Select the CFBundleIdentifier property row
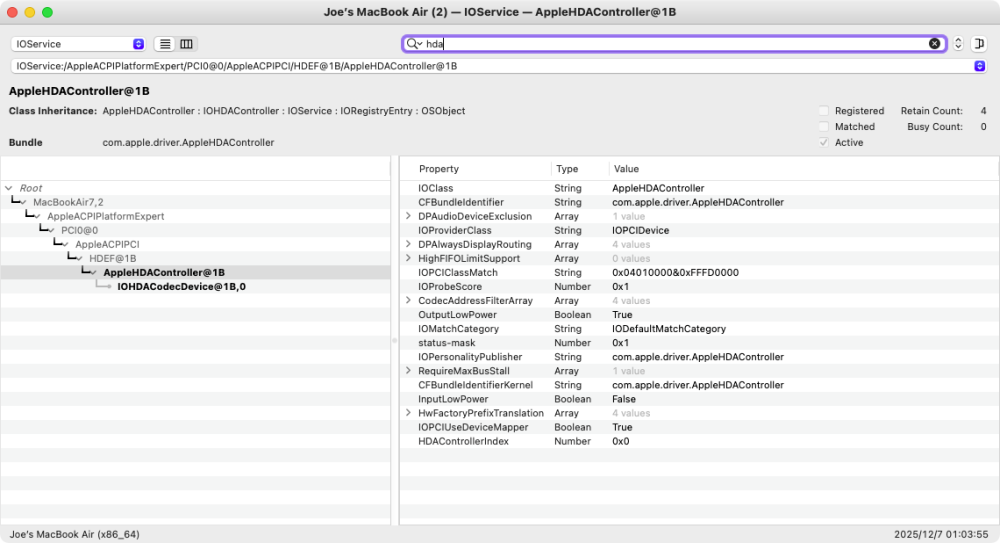Screen dimensions: 1000x543 700,202
